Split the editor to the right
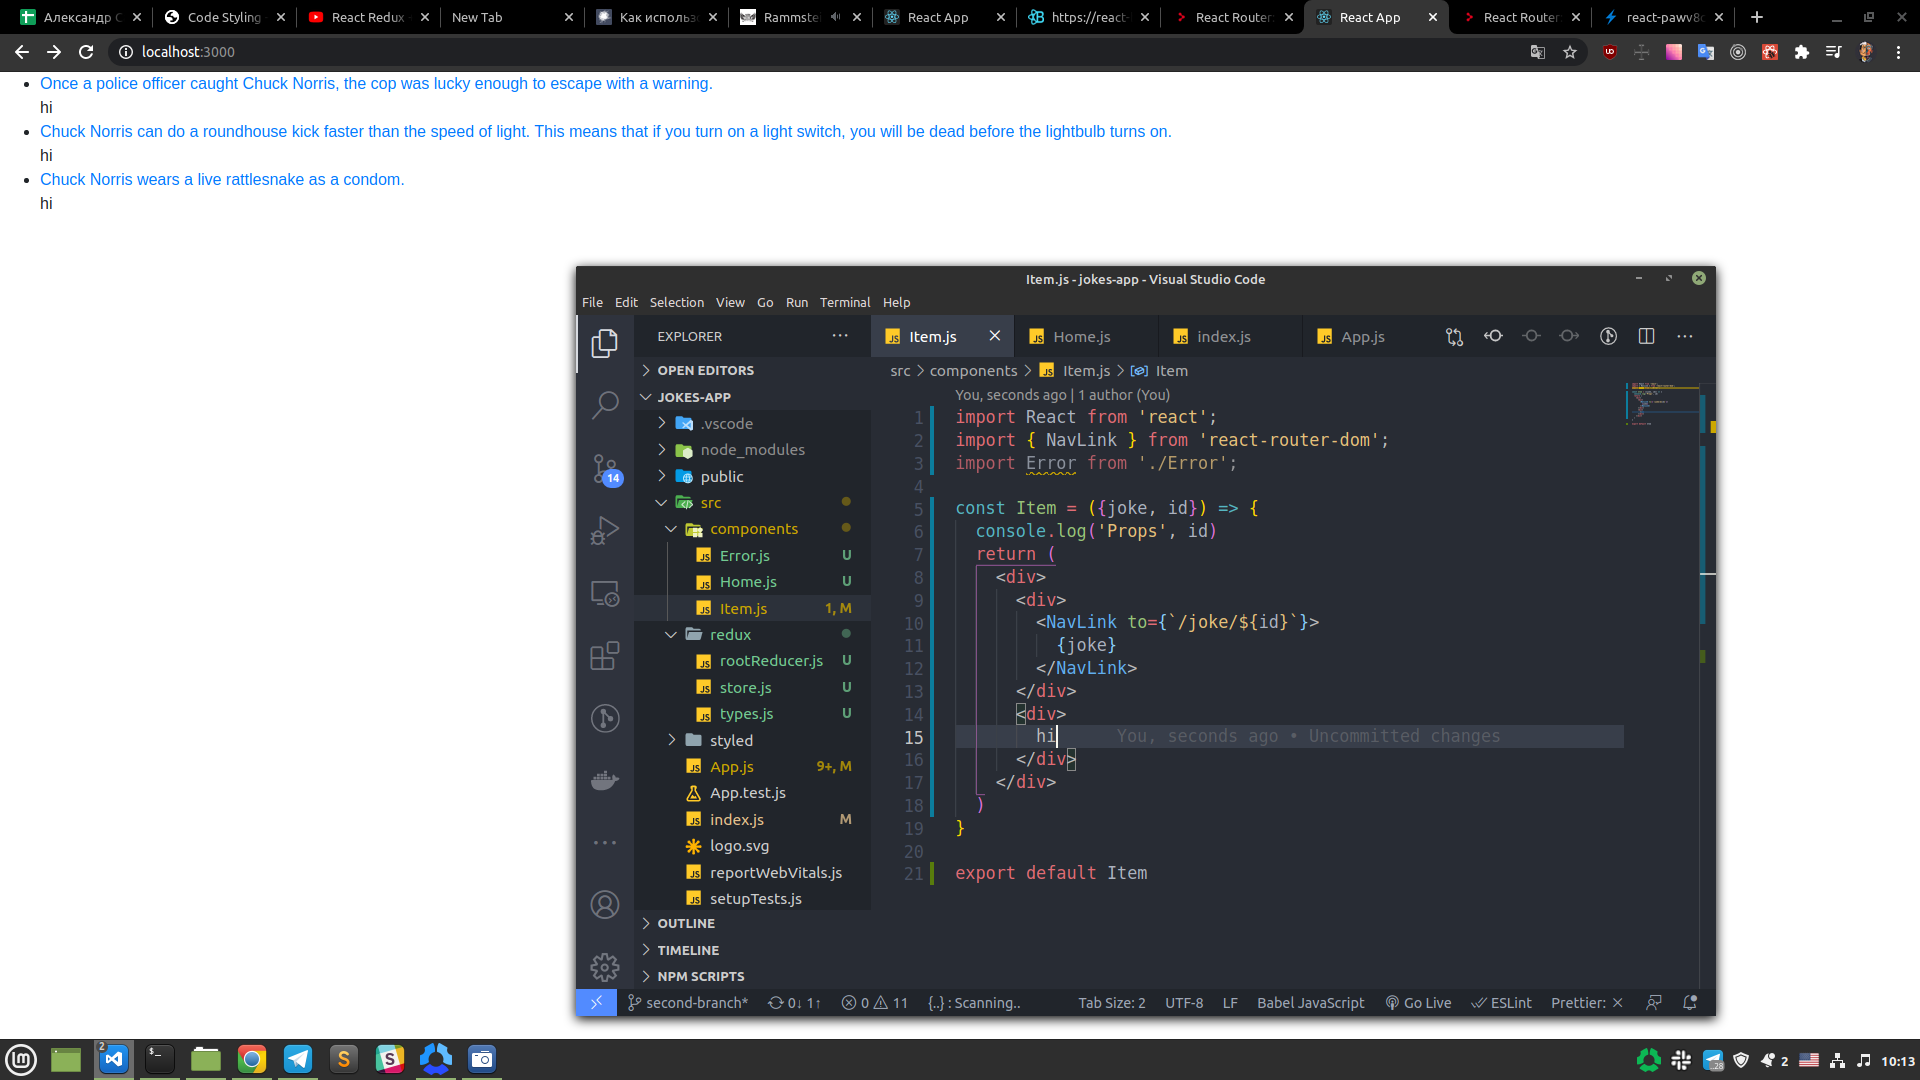The image size is (1920, 1080). click(x=1646, y=337)
